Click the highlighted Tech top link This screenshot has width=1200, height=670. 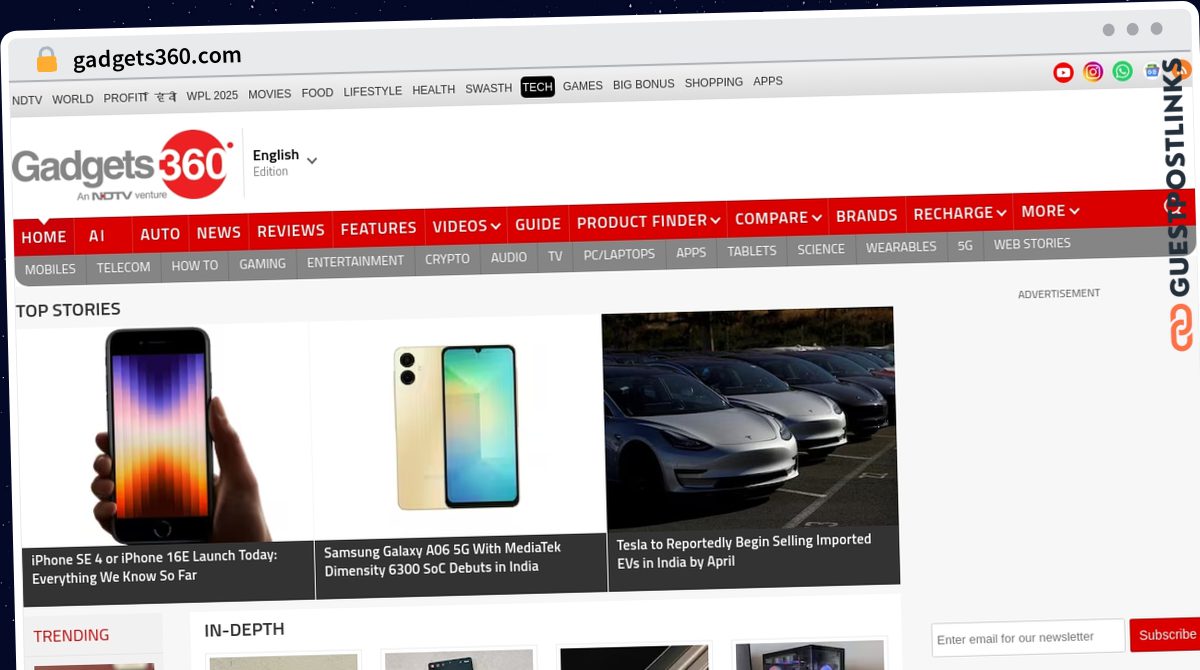(537, 87)
